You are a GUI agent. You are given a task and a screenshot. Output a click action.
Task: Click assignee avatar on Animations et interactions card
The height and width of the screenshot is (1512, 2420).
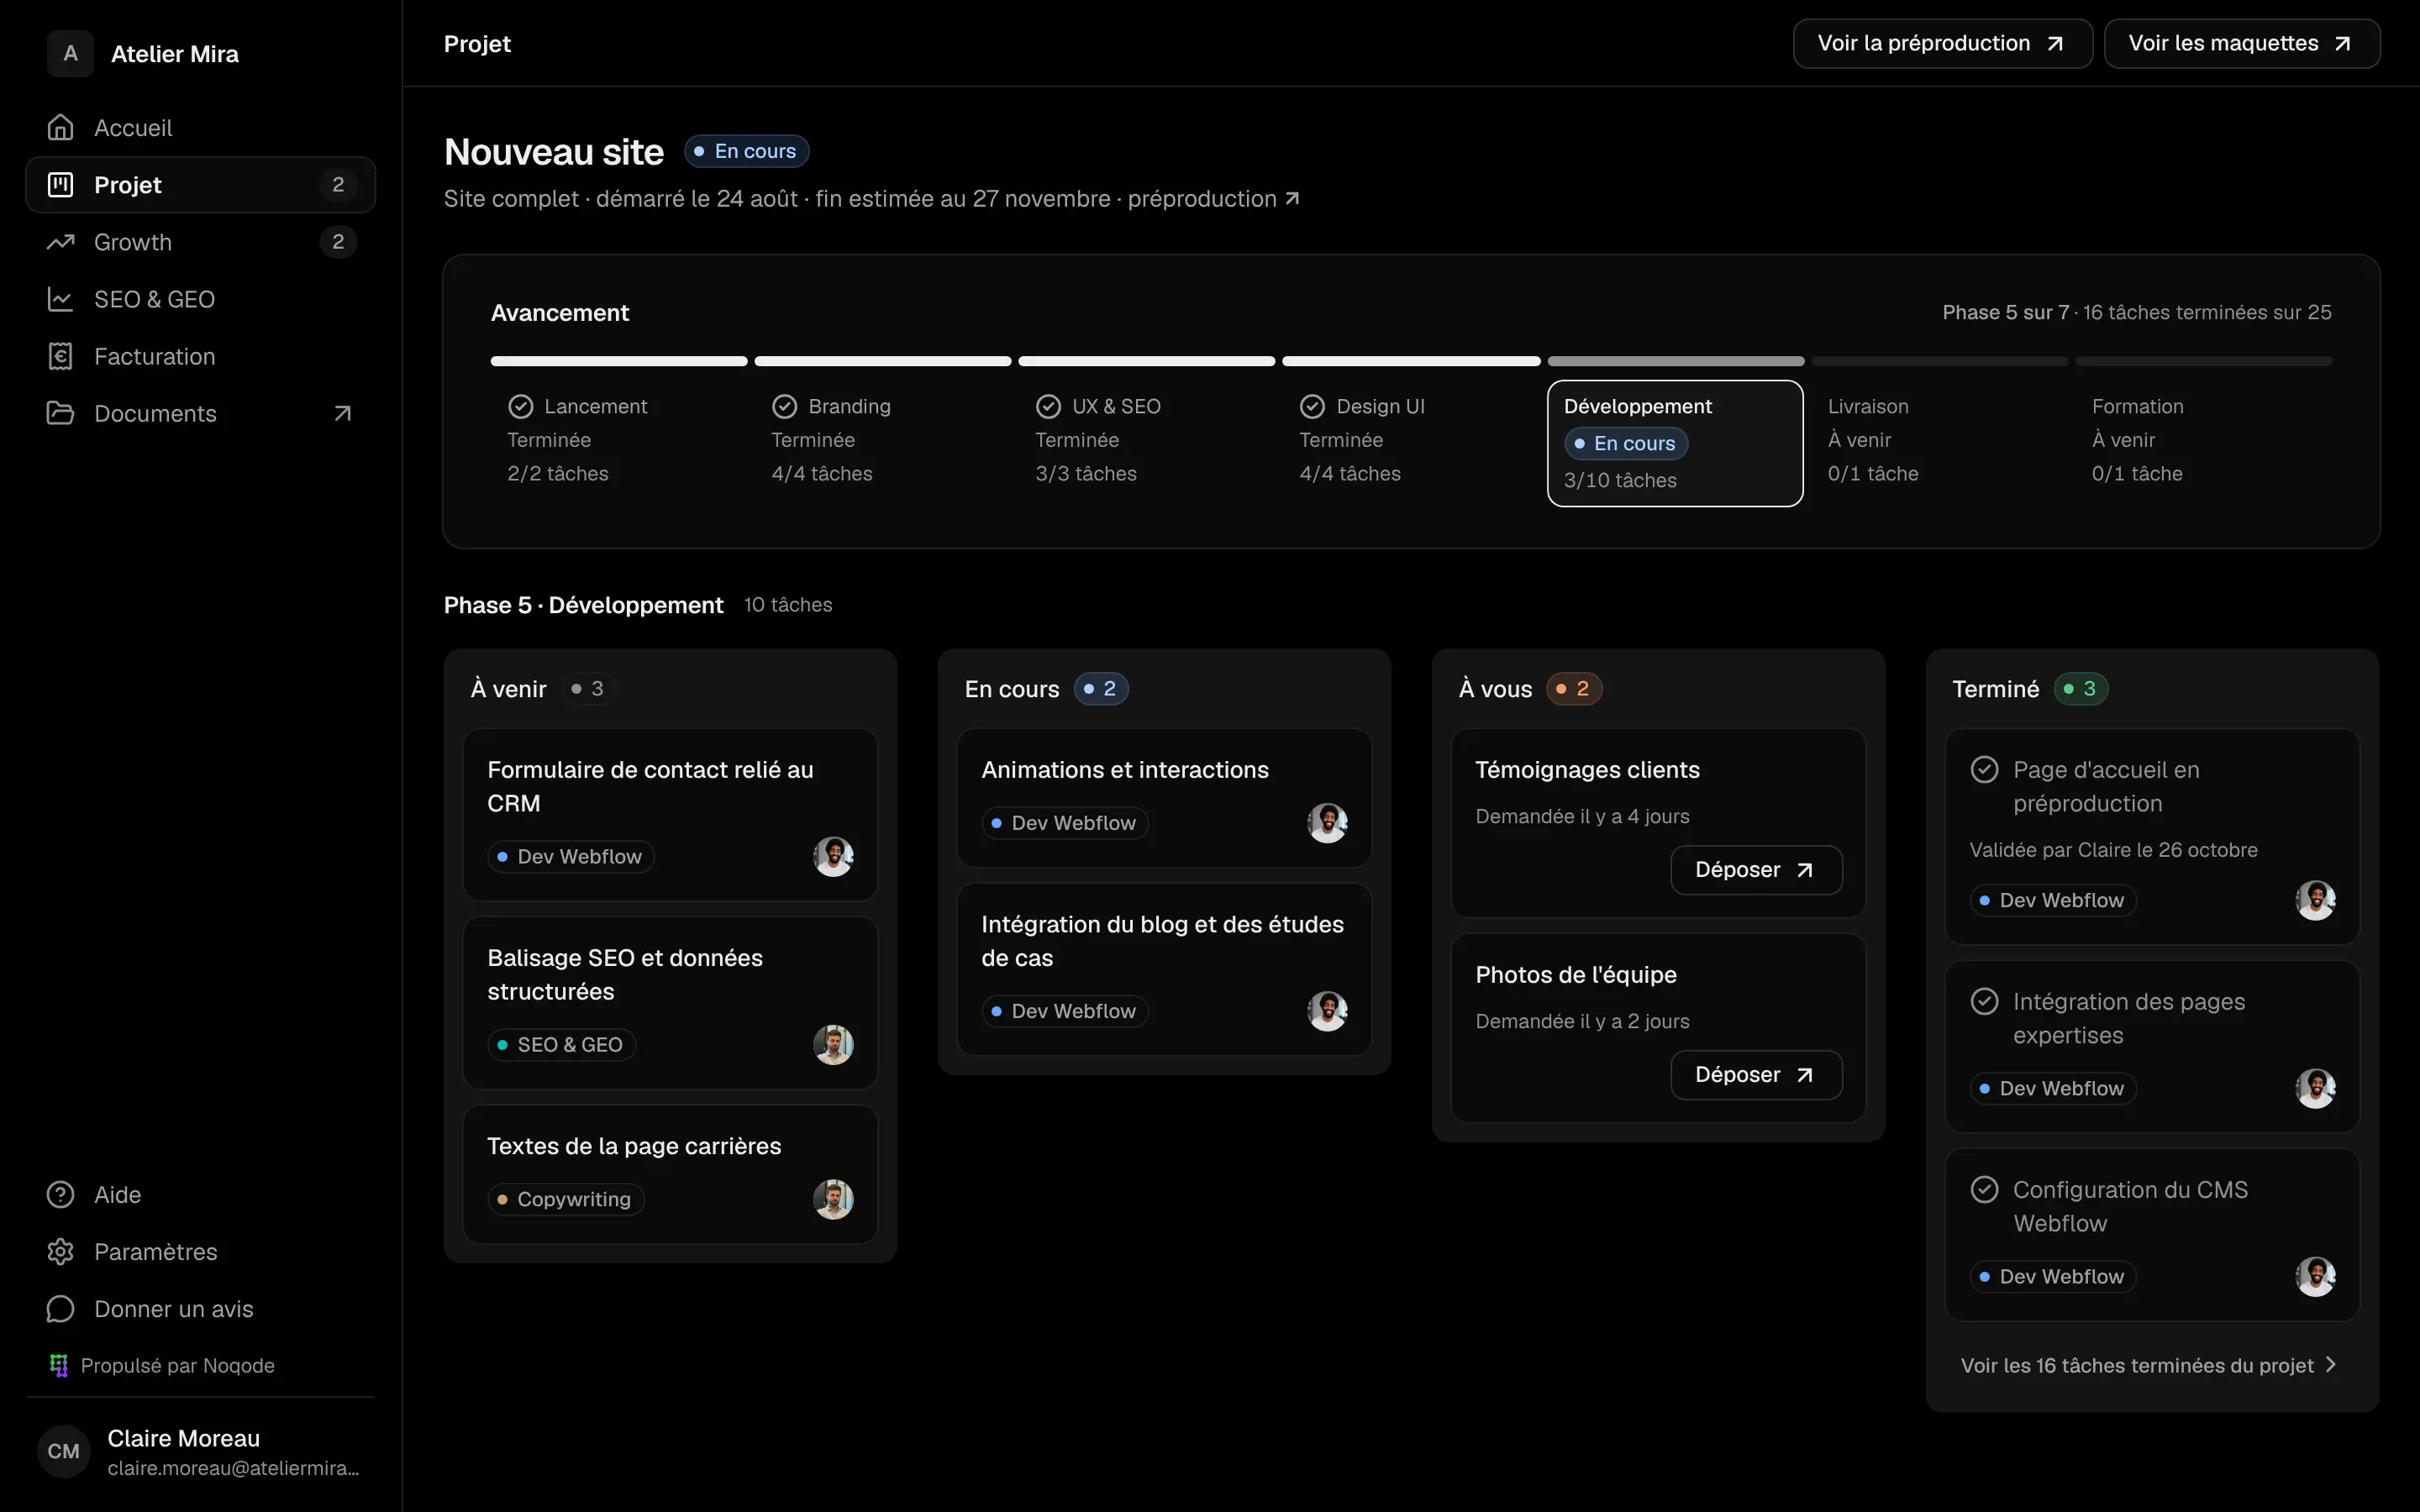1327,823
